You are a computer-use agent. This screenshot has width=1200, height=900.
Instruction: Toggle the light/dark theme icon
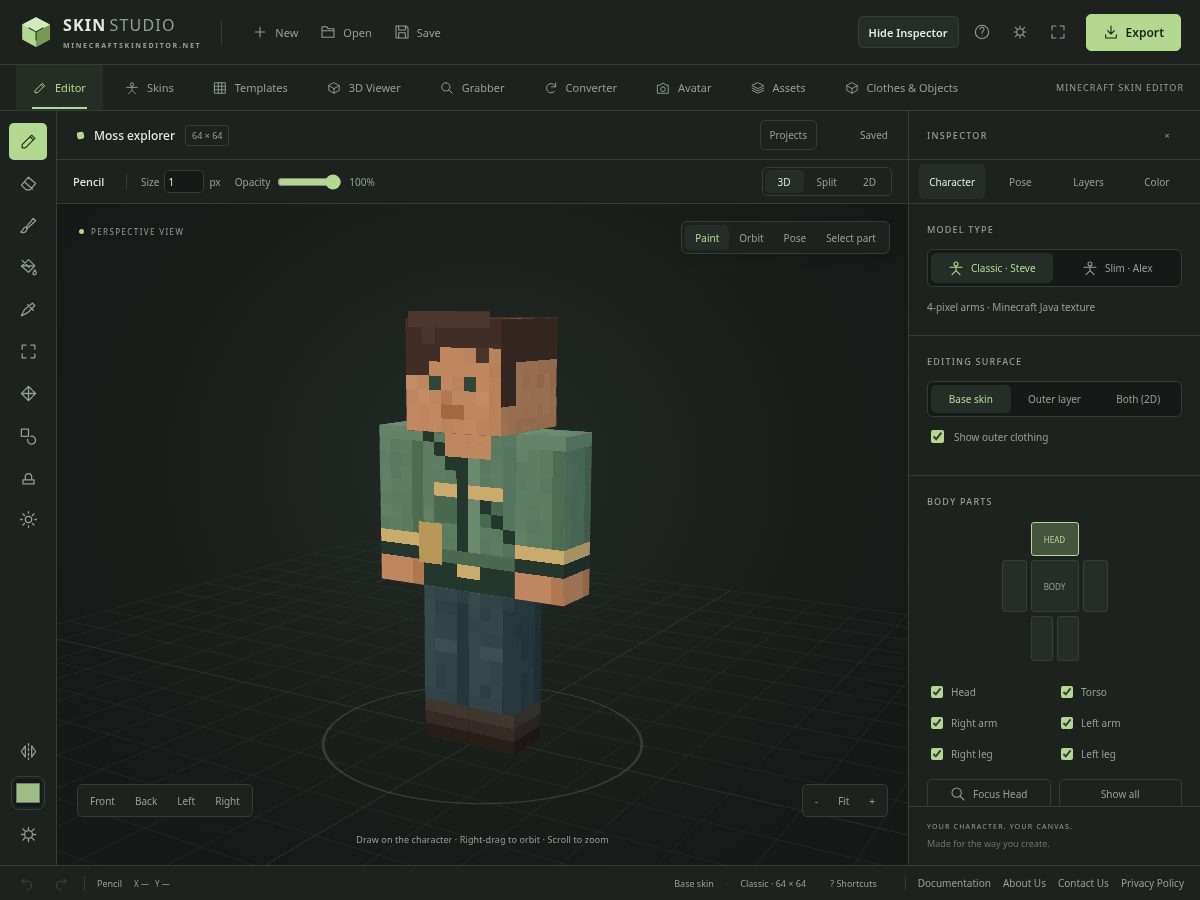click(1020, 32)
